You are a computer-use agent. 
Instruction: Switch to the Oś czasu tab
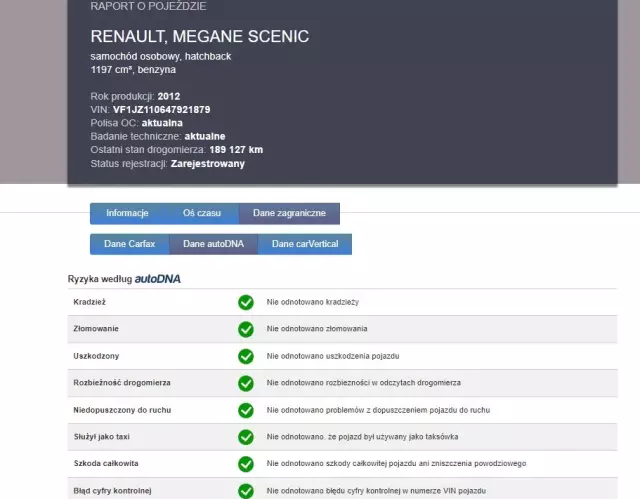202,213
